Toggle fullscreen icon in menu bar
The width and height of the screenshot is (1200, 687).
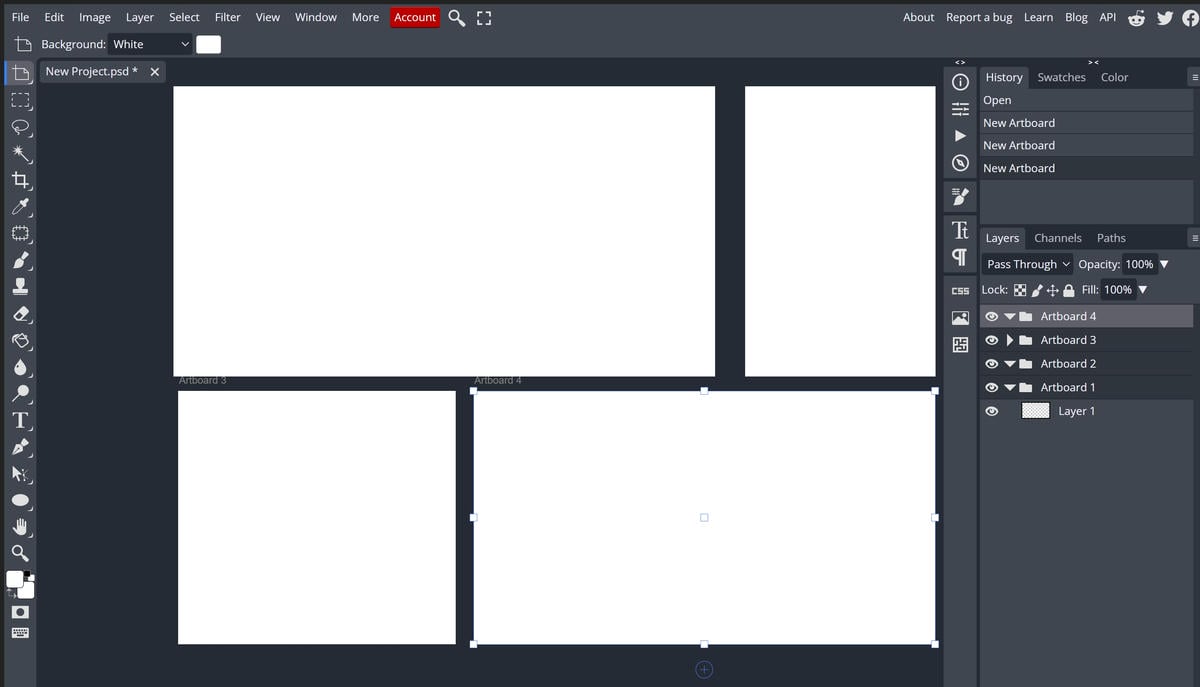(484, 17)
